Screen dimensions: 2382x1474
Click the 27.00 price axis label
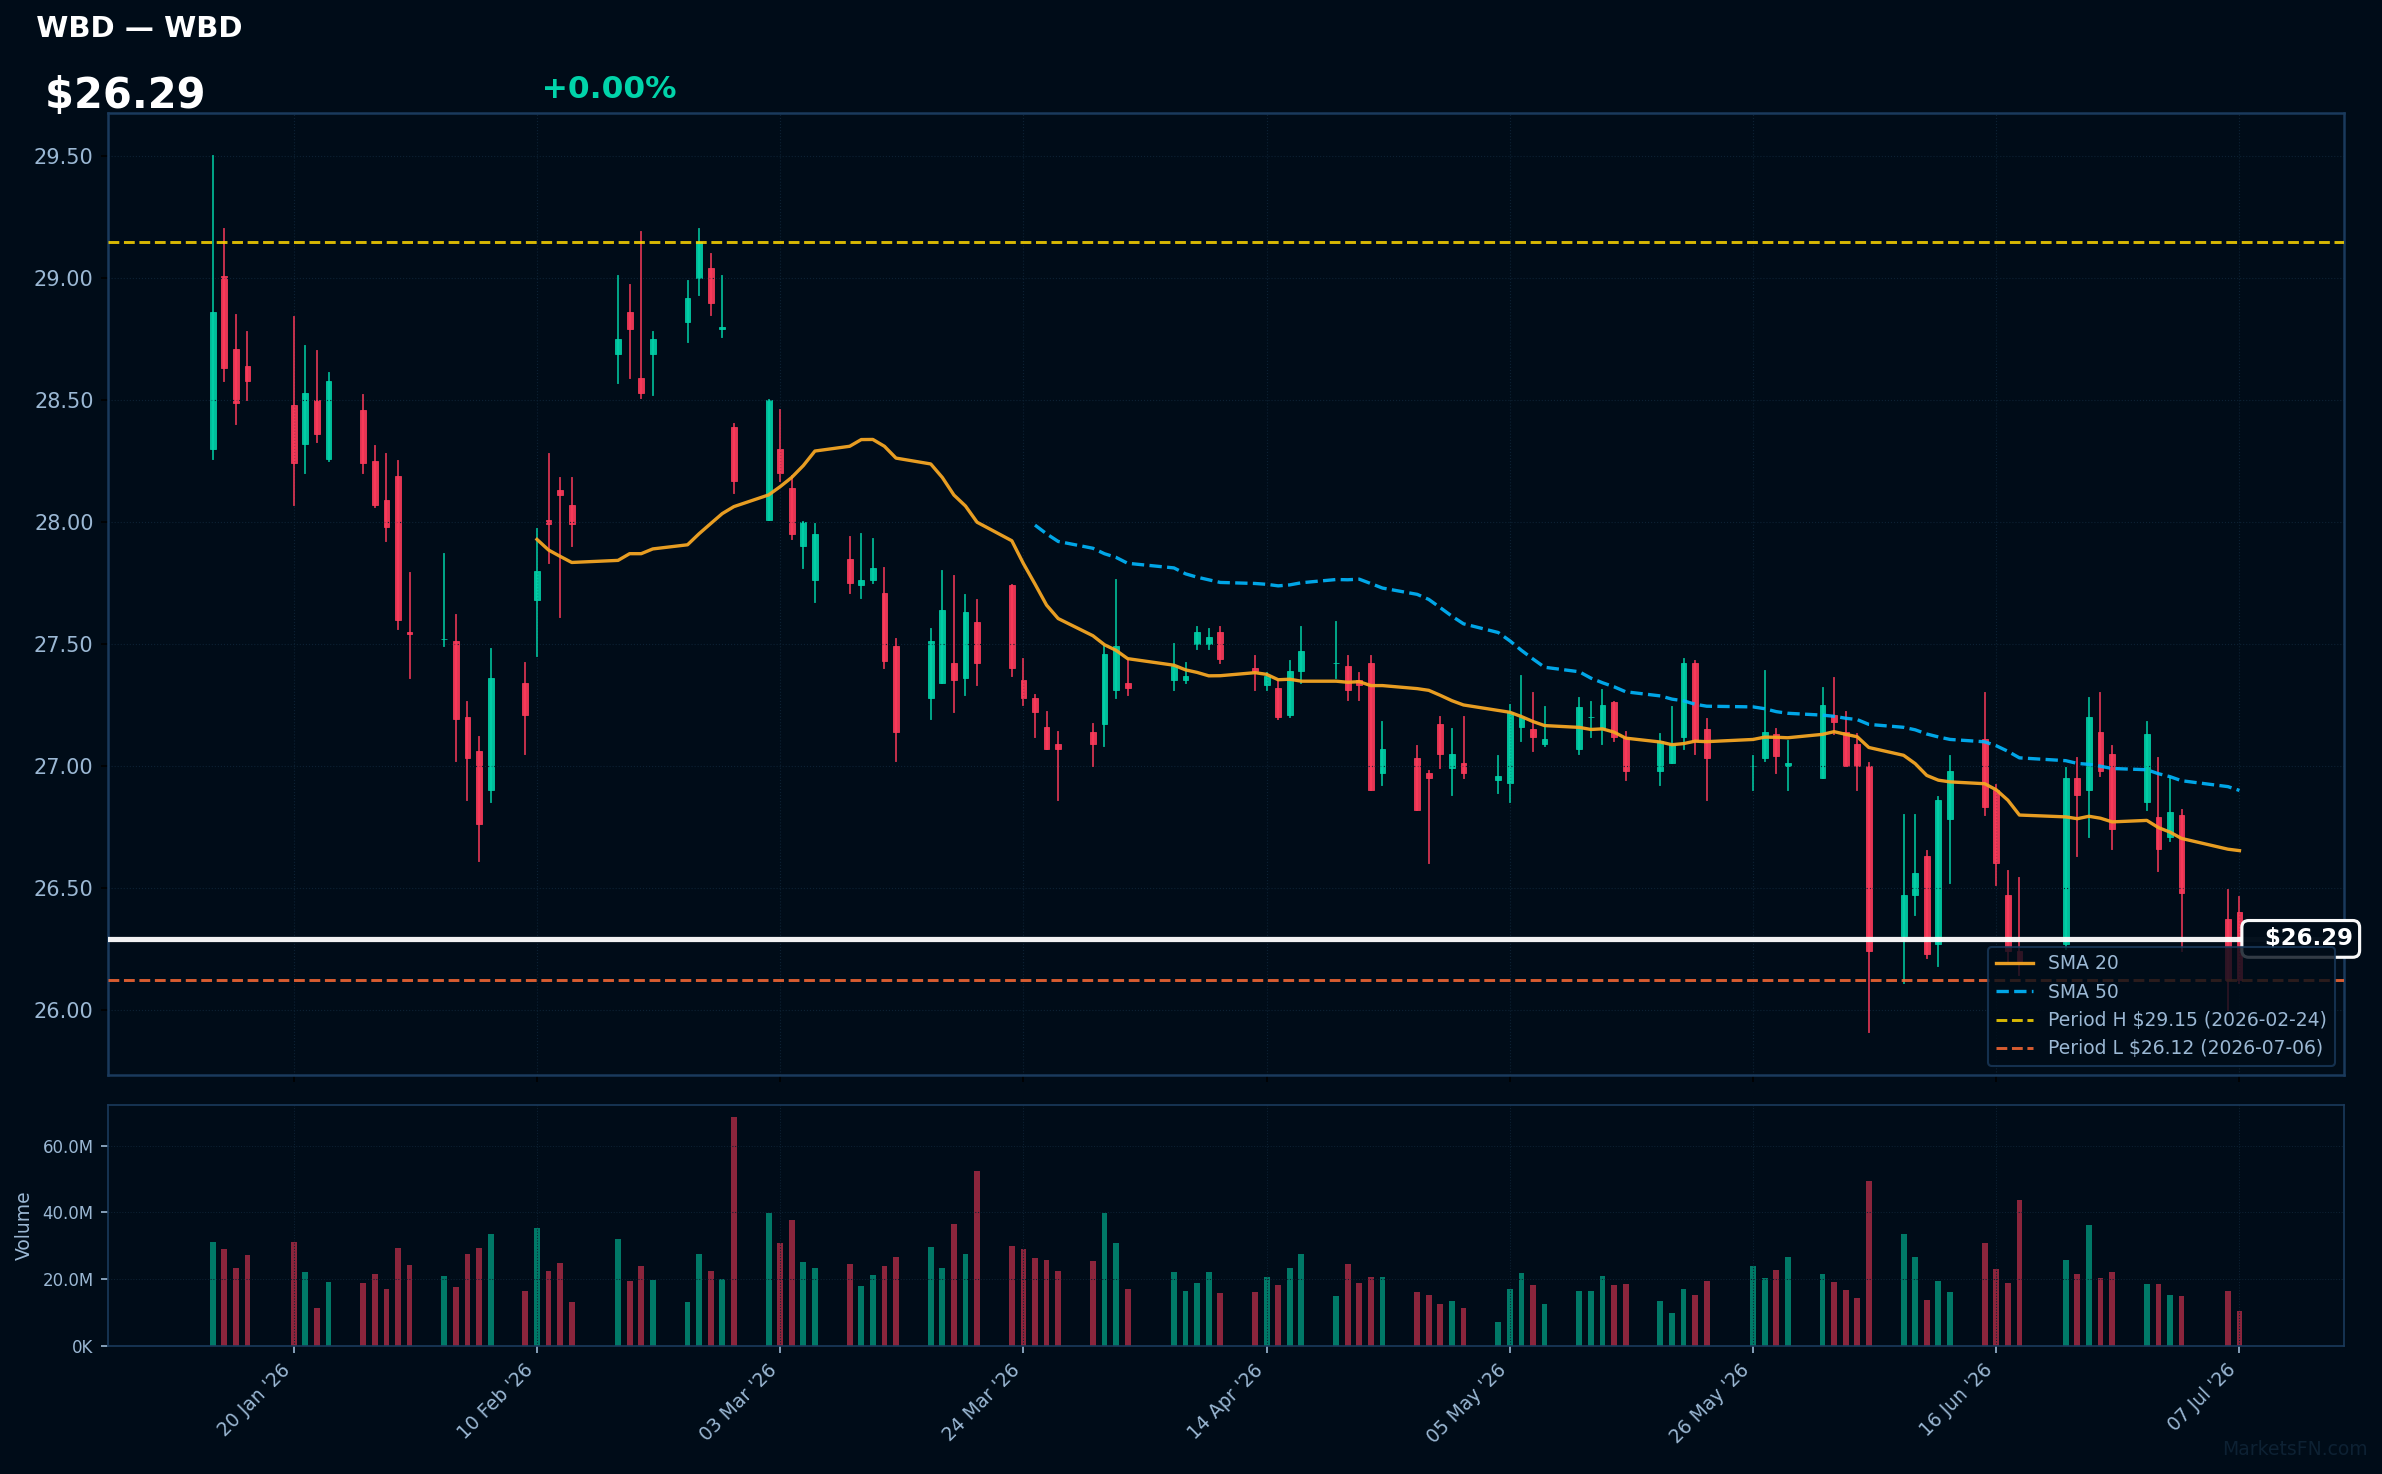point(63,767)
